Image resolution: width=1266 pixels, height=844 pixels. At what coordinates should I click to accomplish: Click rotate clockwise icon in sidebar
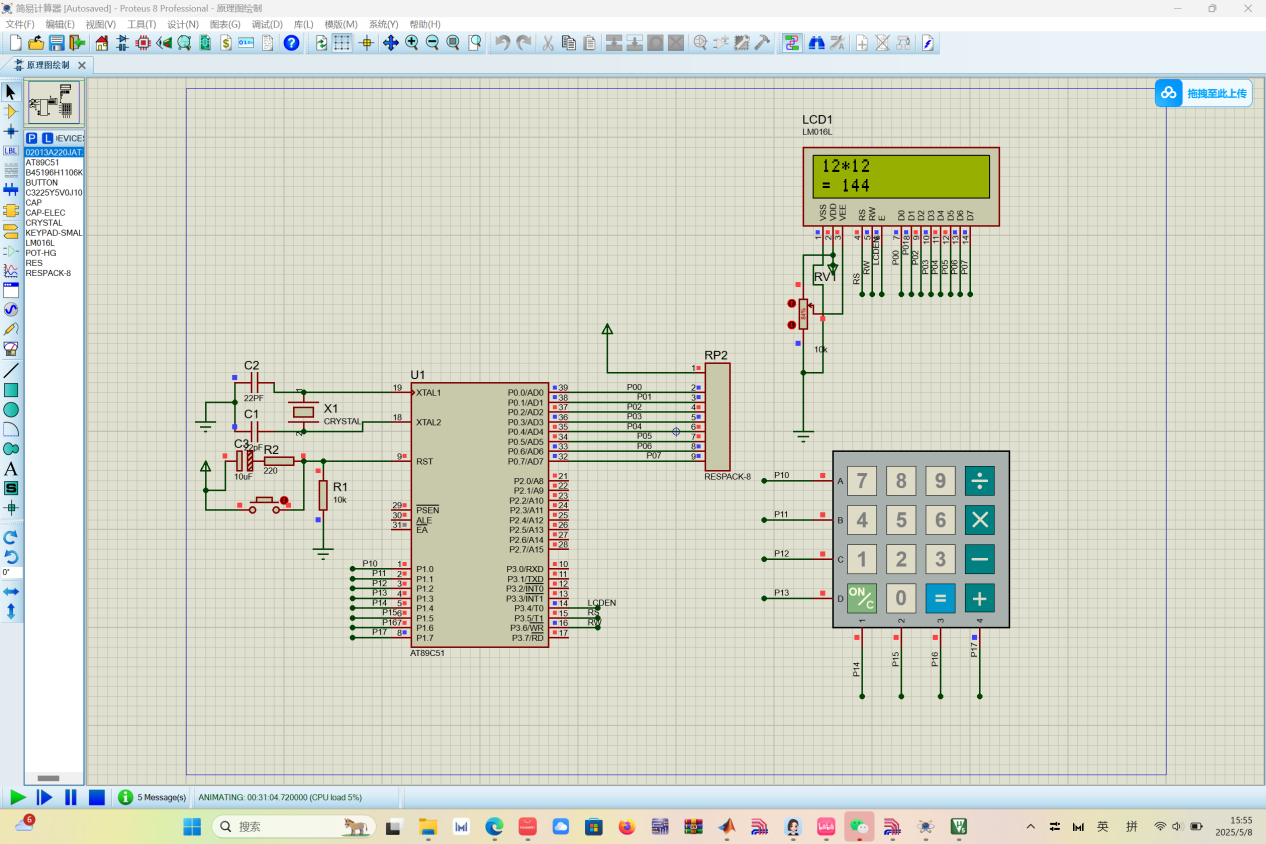coord(11,537)
